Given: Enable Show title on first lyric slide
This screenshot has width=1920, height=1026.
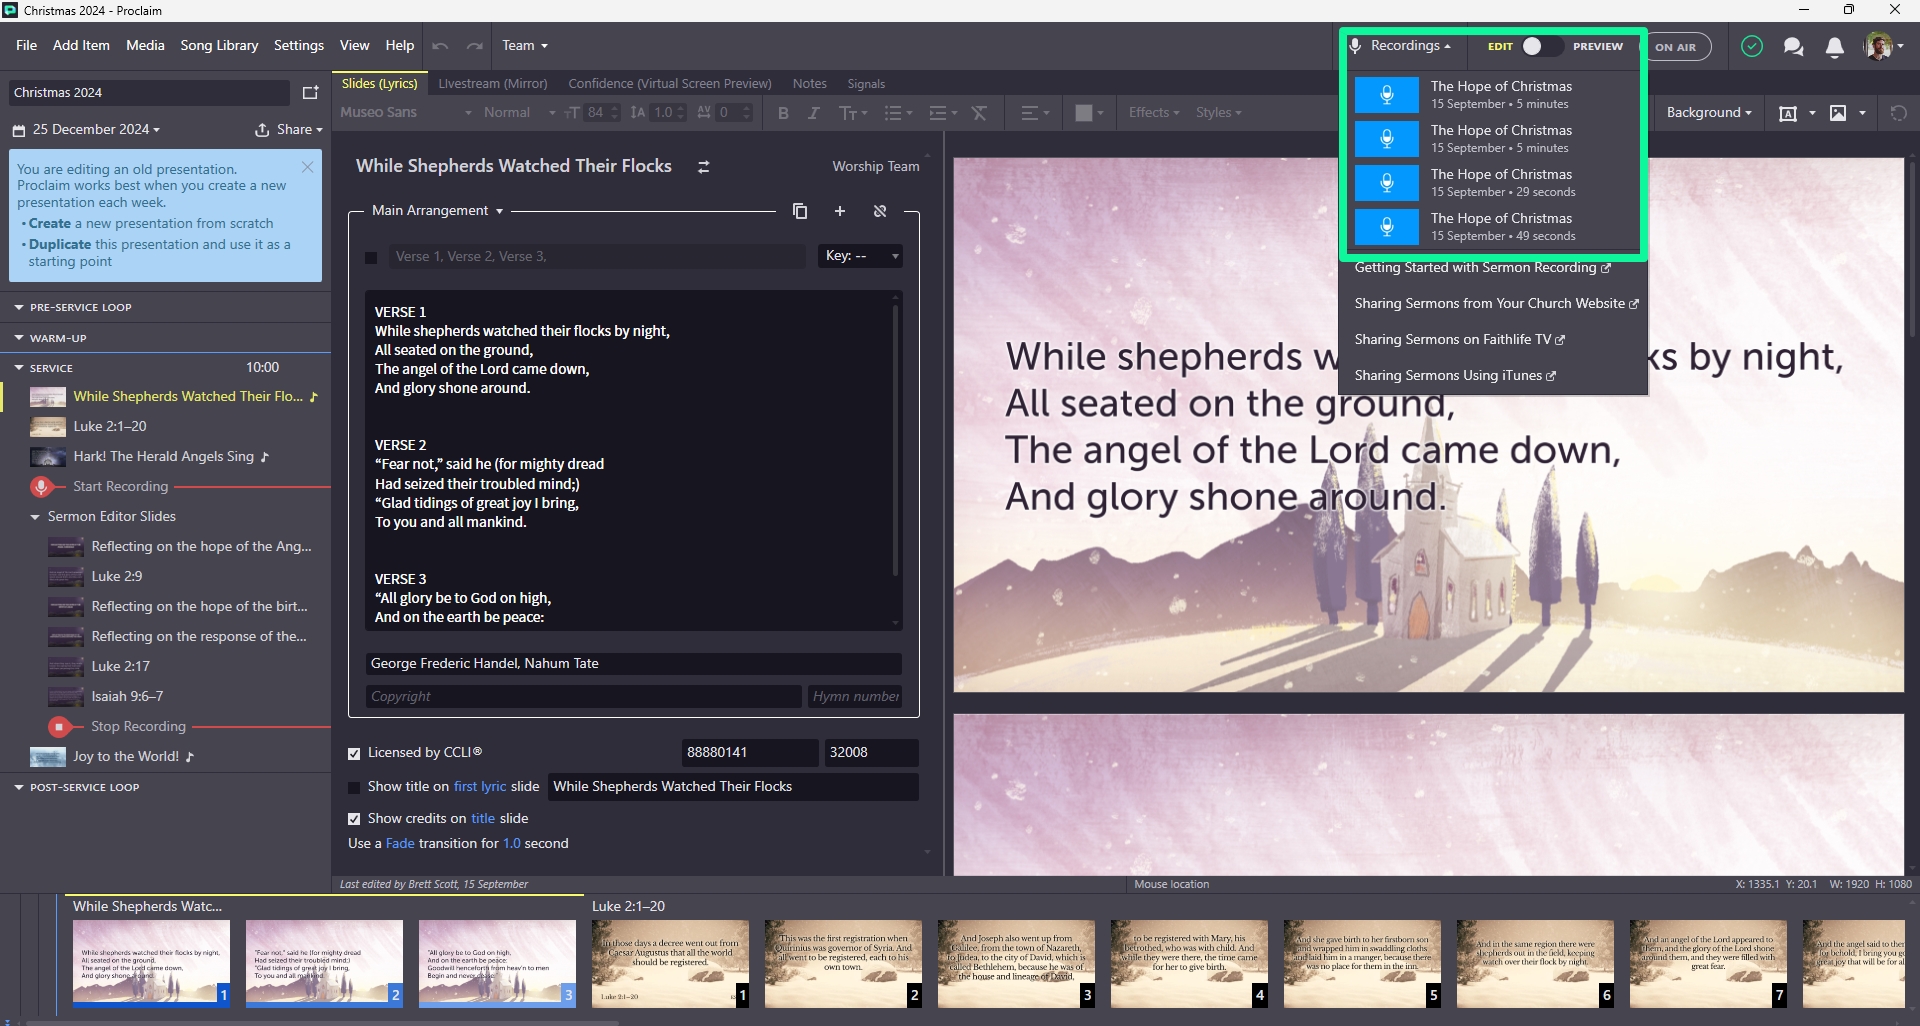Looking at the screenshot, I should coord(354,787).
